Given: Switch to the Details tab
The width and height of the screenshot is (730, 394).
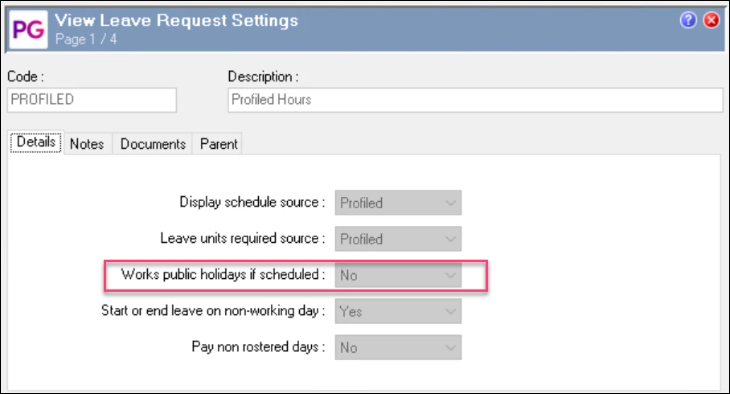Looking at the screenshot, I should click(36, 142).
